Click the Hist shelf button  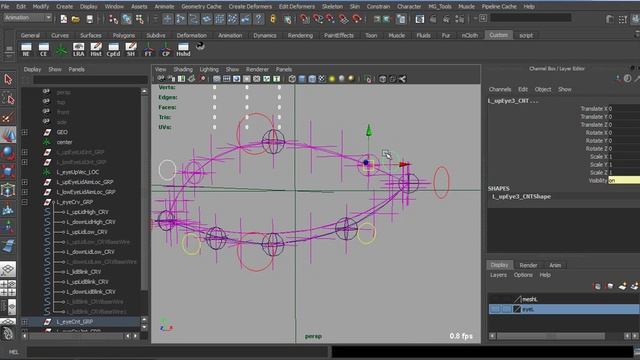[x=96, y=49]
